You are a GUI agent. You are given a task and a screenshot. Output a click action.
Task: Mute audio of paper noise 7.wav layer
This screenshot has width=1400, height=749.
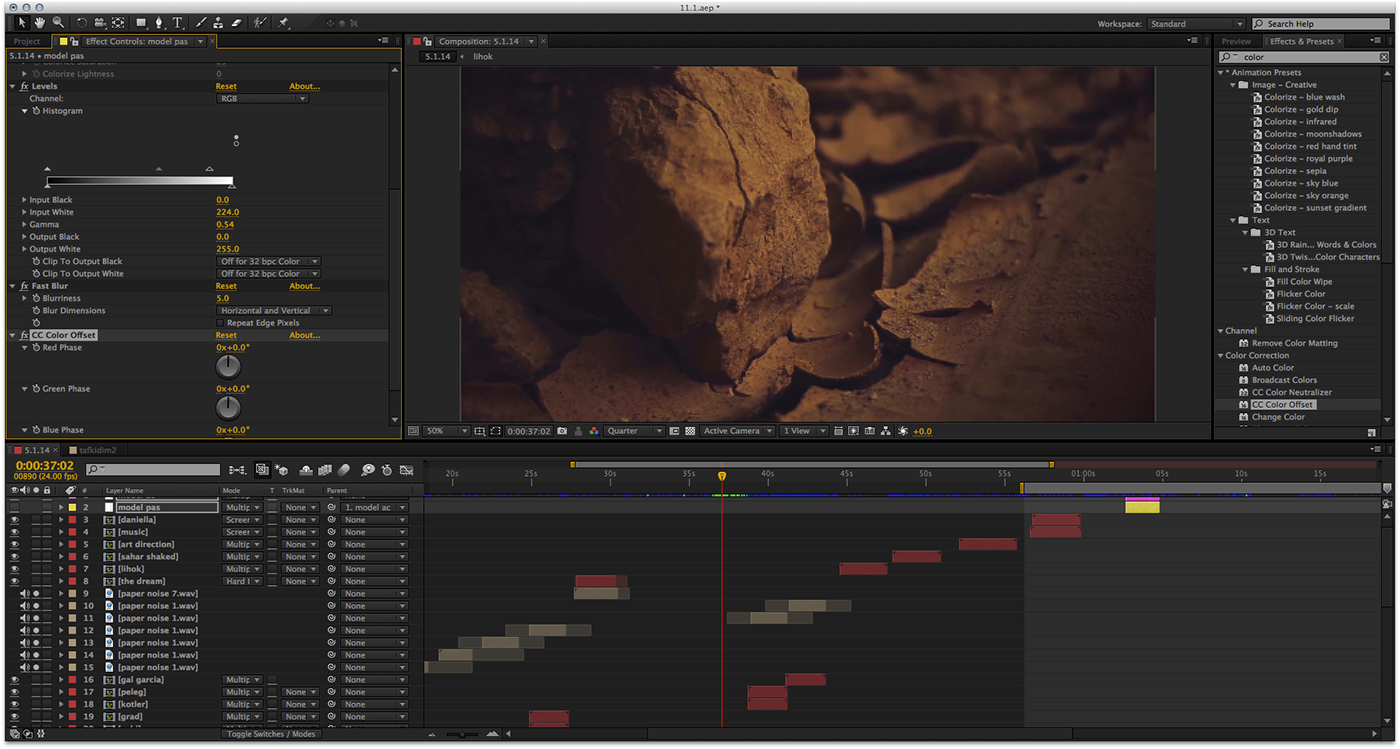pyautogui.click(x=25, y=593)
